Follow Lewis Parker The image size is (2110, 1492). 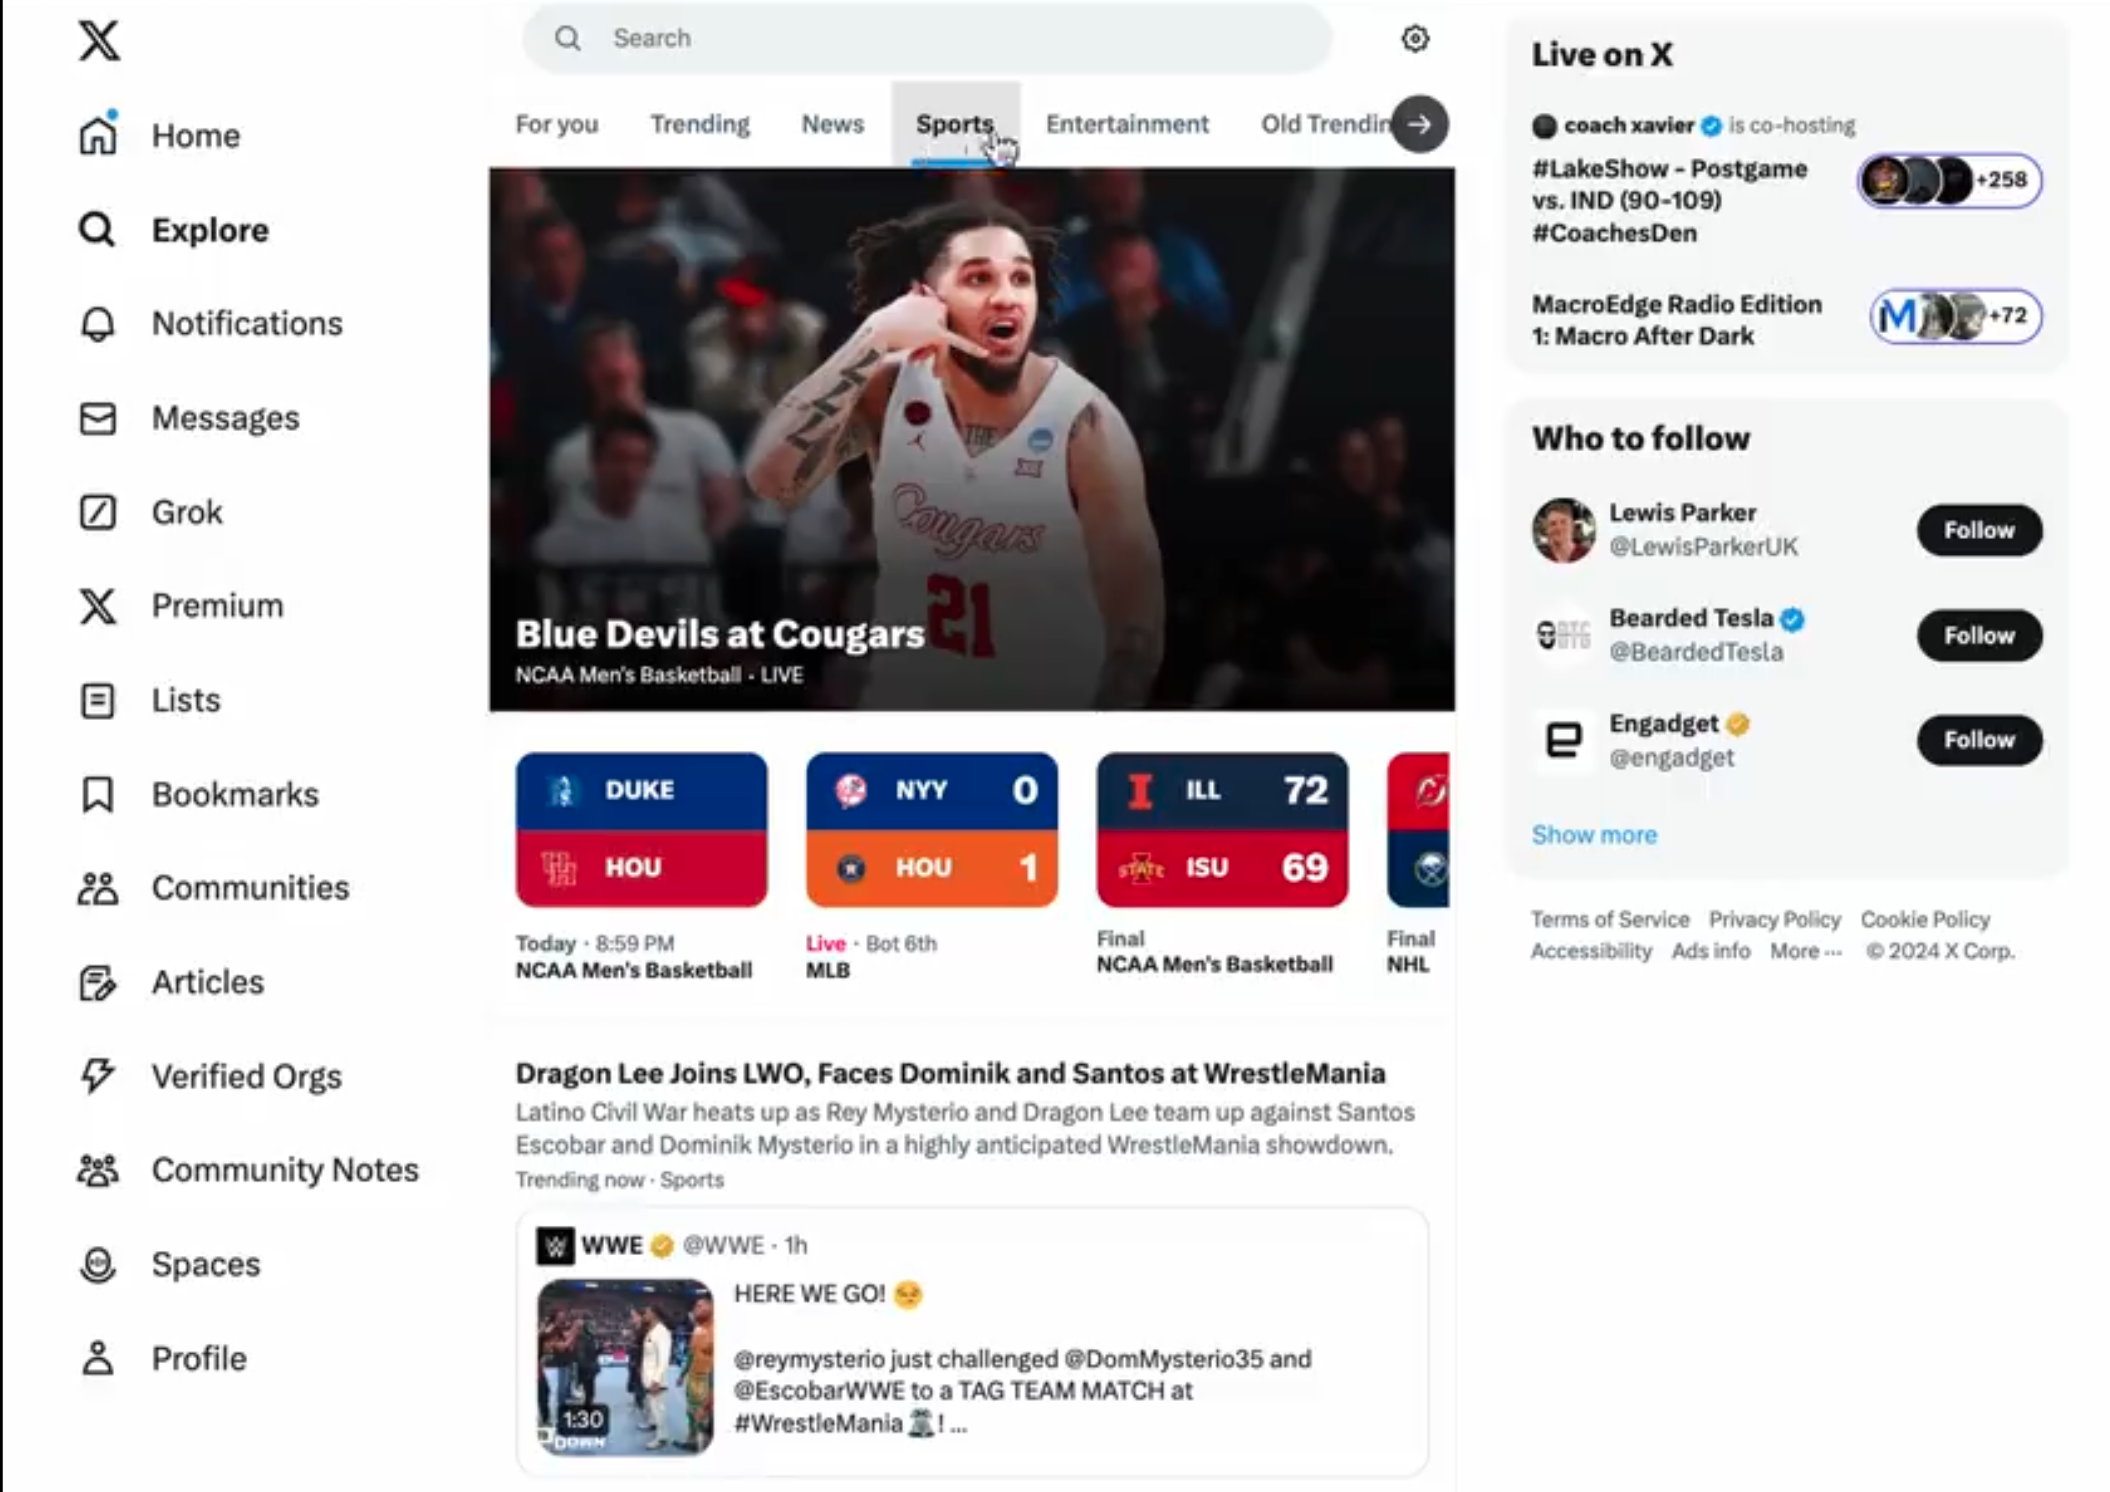point(1979,530)
